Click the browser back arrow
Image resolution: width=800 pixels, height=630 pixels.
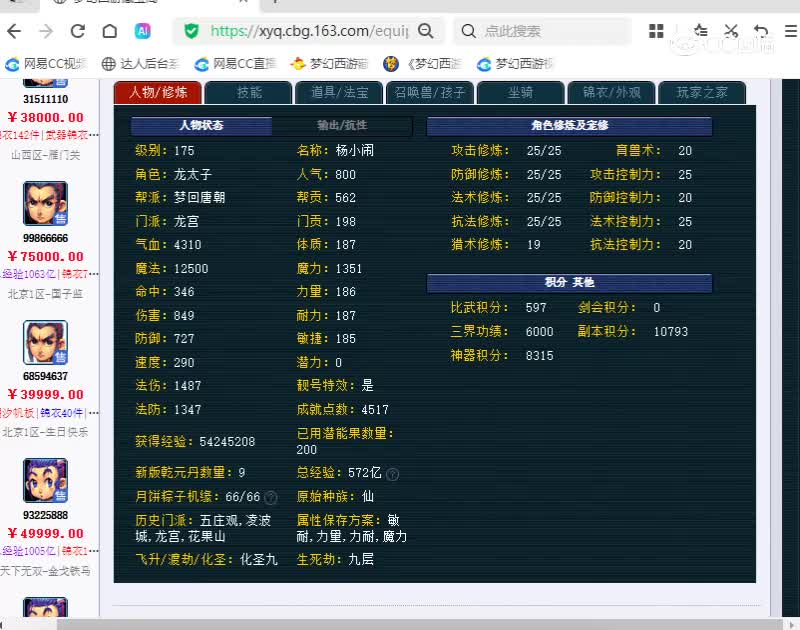coord(14,31)
